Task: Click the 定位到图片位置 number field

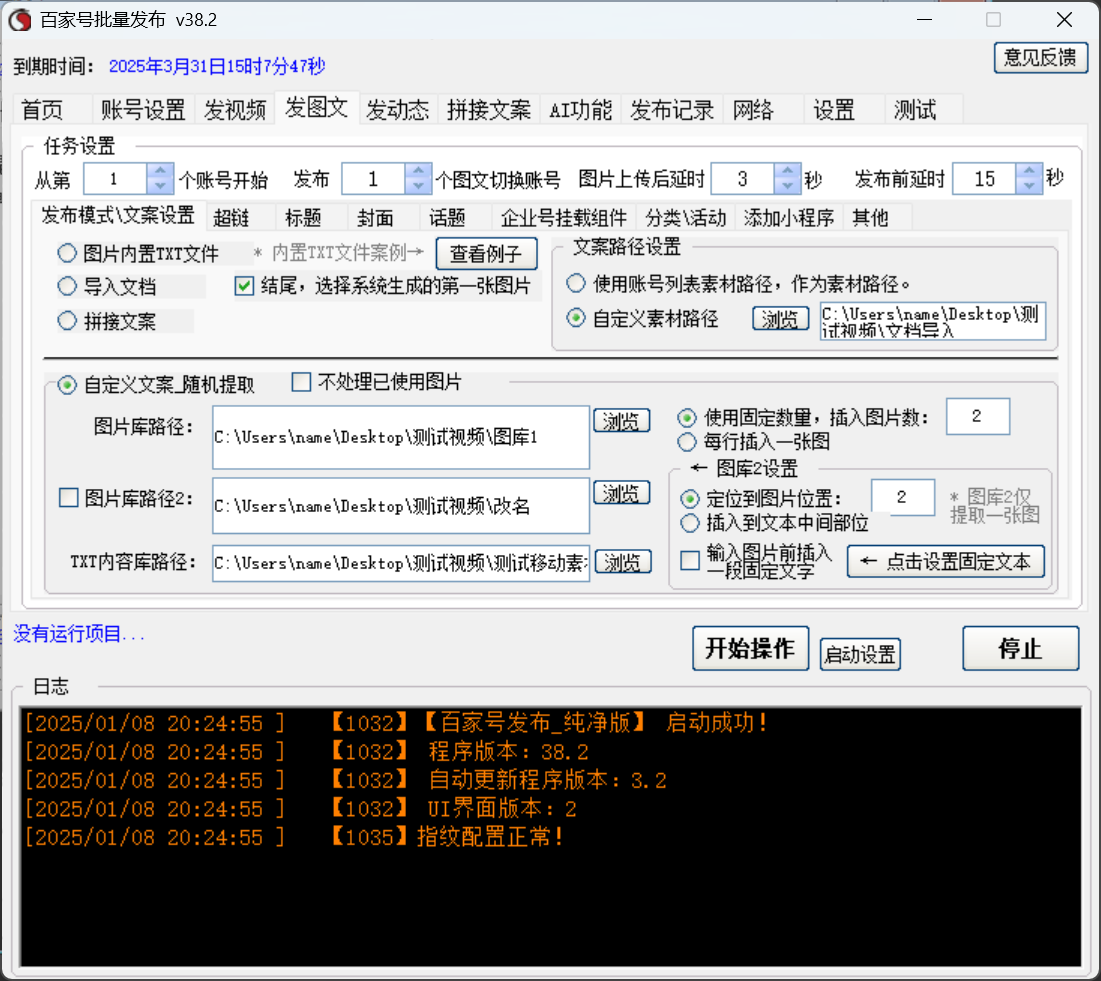Action: 902,498
